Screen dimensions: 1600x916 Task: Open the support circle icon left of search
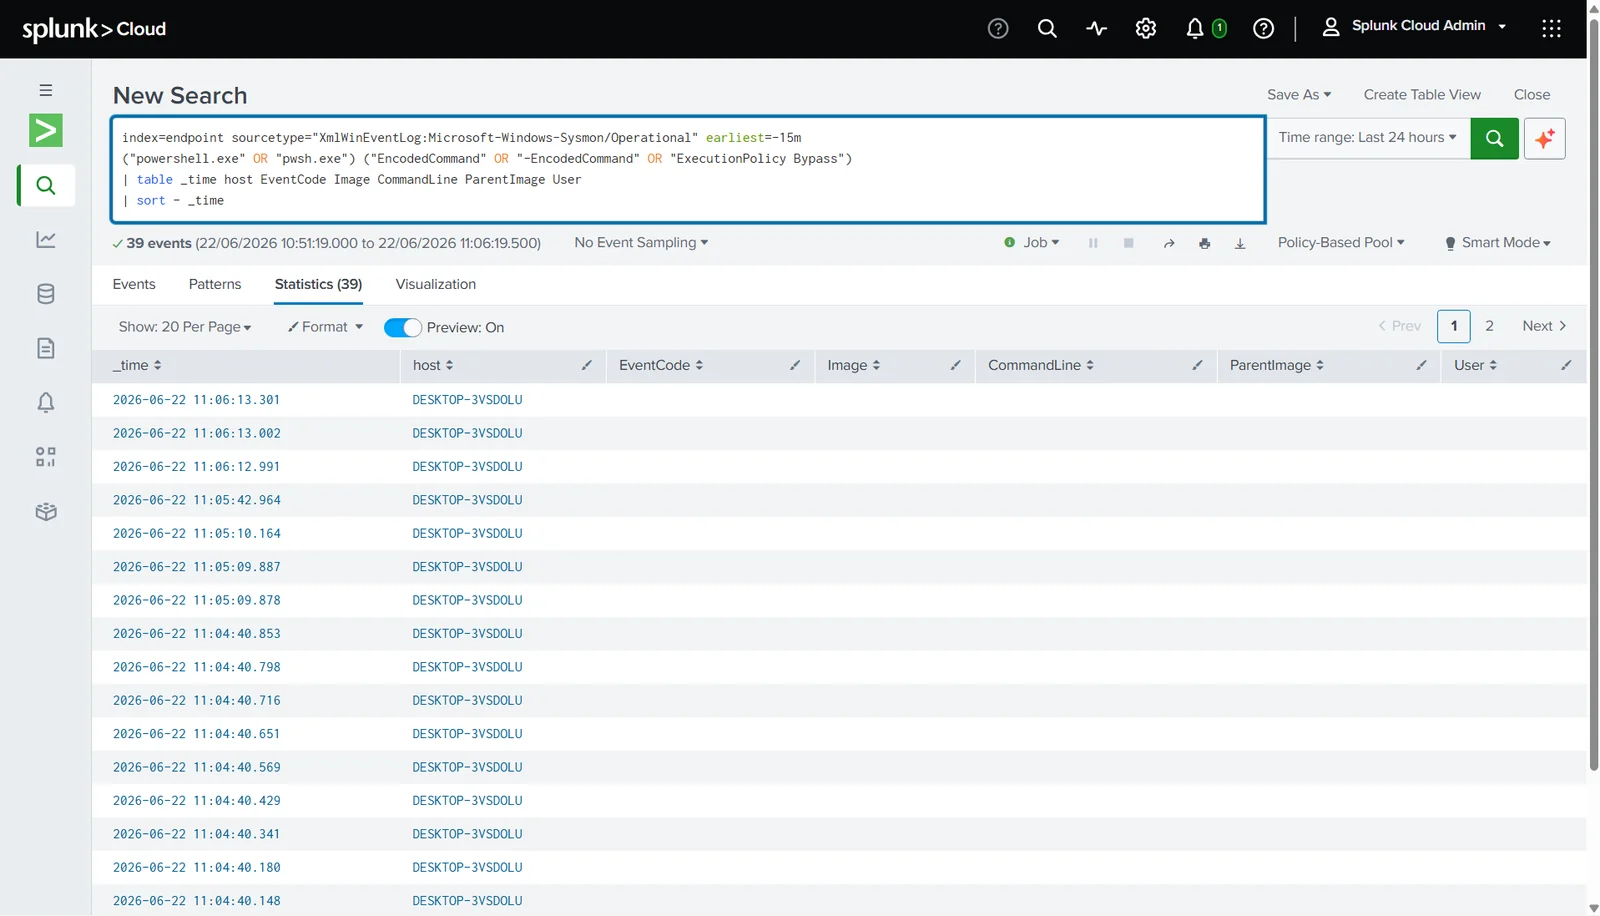click(998, 28)
